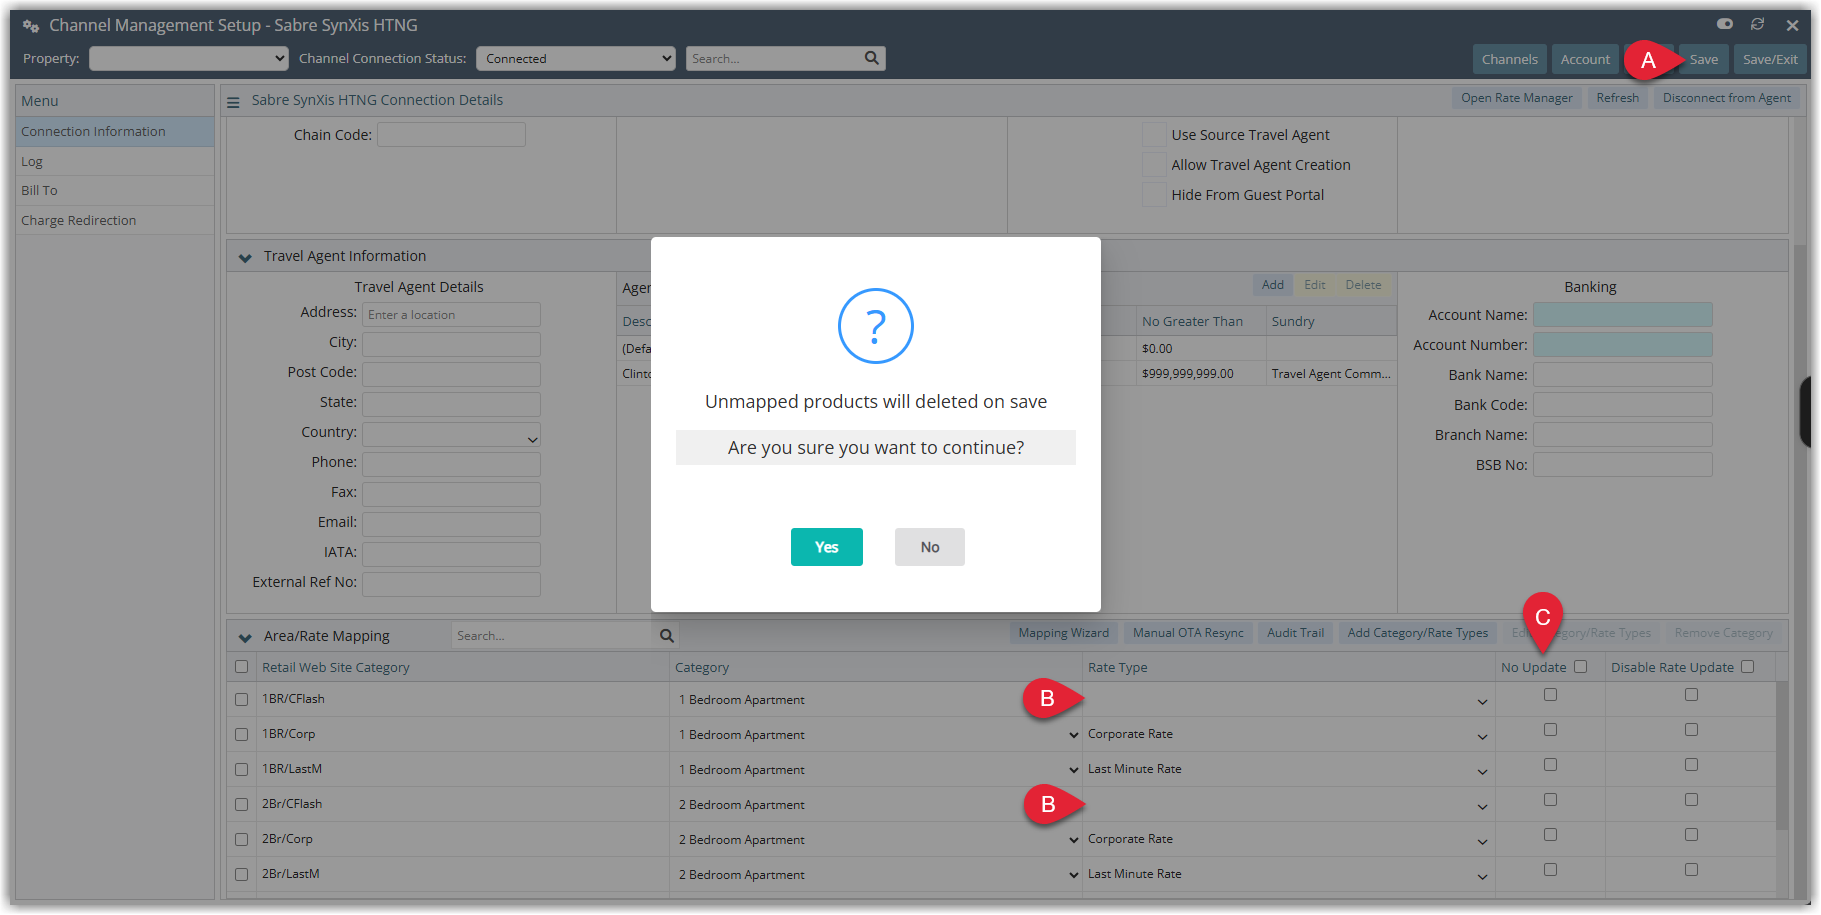Screen dimensions: 1821x915
Task: Click the BSB No field
Action: tap(1622, 465)
